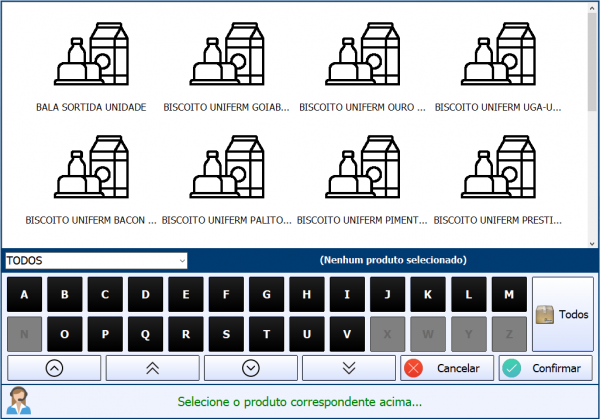Filter products by letter M
Viewport: 600px width, 419px height.
(509, 295)
